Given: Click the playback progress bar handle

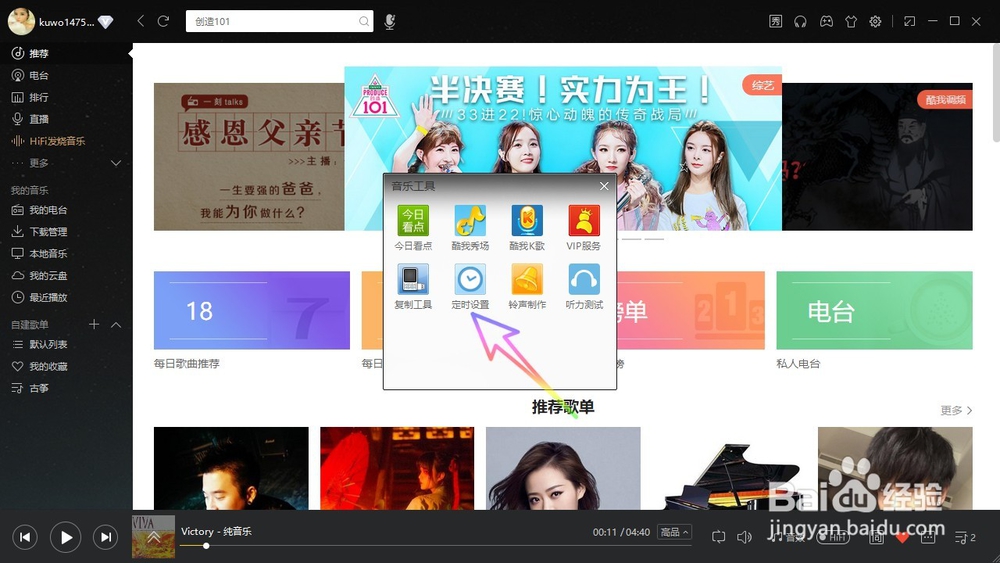Looking at the screenshot, I should [x=206, y=546].
